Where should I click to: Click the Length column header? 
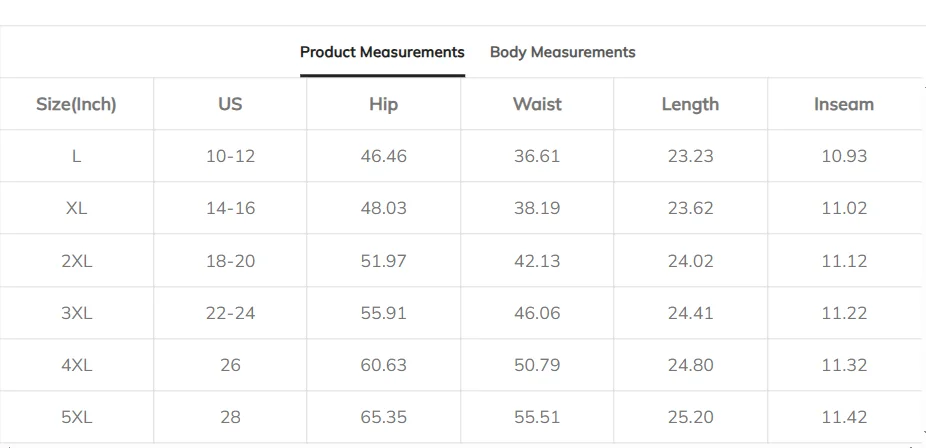pyautogui.click(x=690, y=104)
